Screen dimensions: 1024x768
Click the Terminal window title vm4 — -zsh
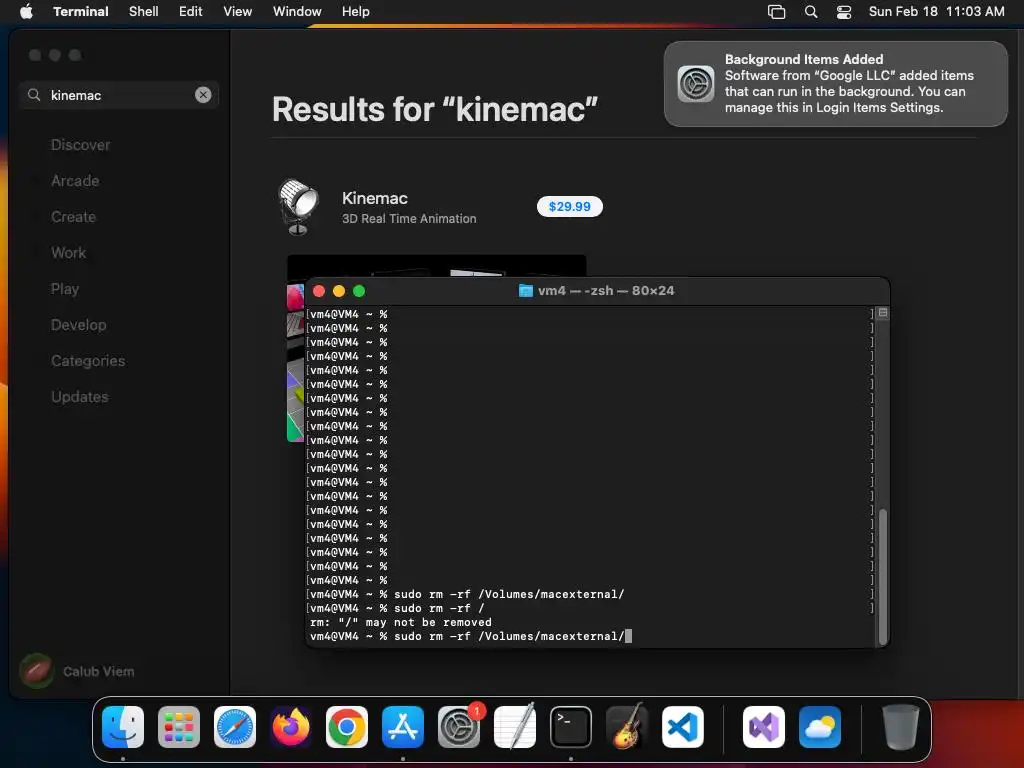click(x=606, y=291)
